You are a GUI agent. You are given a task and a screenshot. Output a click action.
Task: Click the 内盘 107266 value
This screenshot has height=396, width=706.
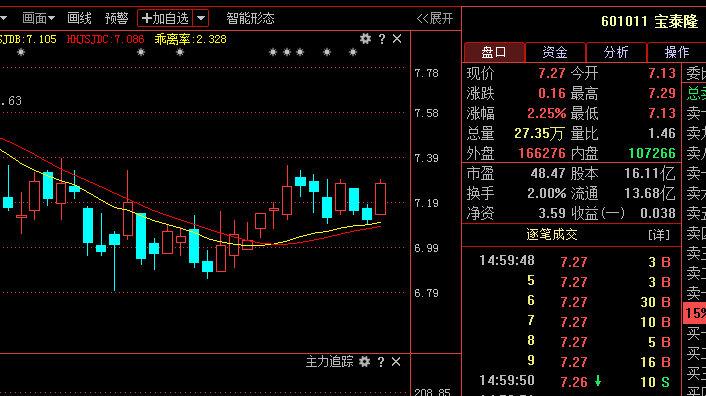pos(652,153)
